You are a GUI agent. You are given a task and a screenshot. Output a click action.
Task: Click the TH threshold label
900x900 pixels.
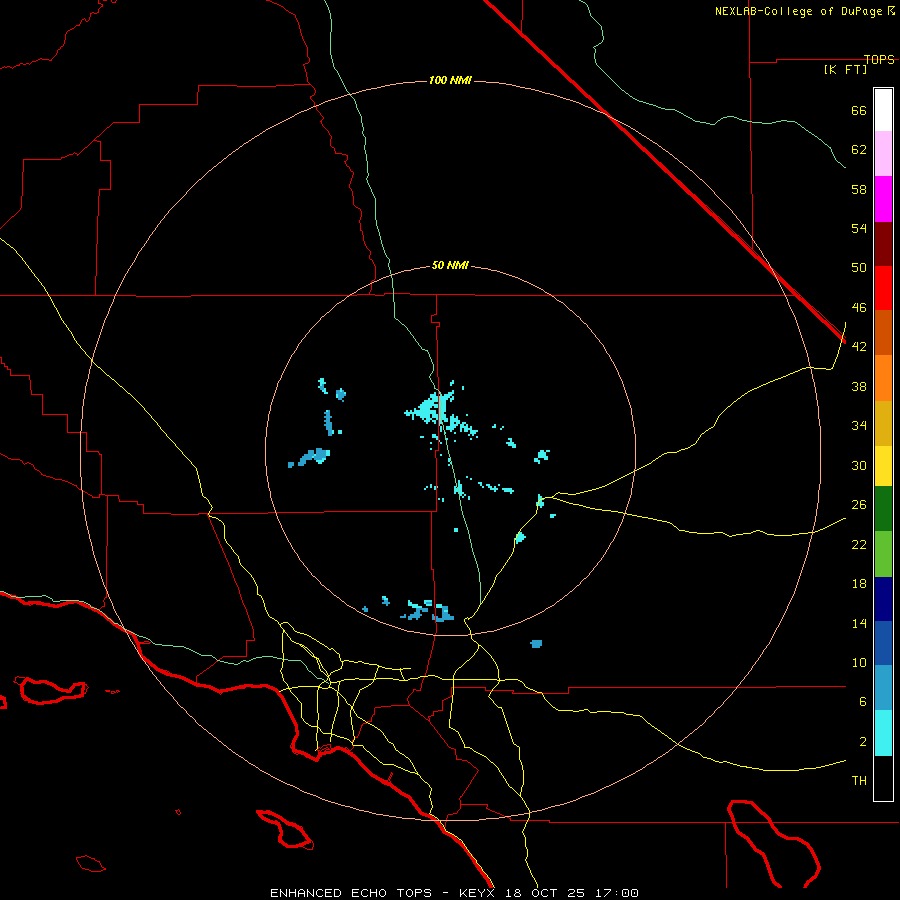point(859,781)
